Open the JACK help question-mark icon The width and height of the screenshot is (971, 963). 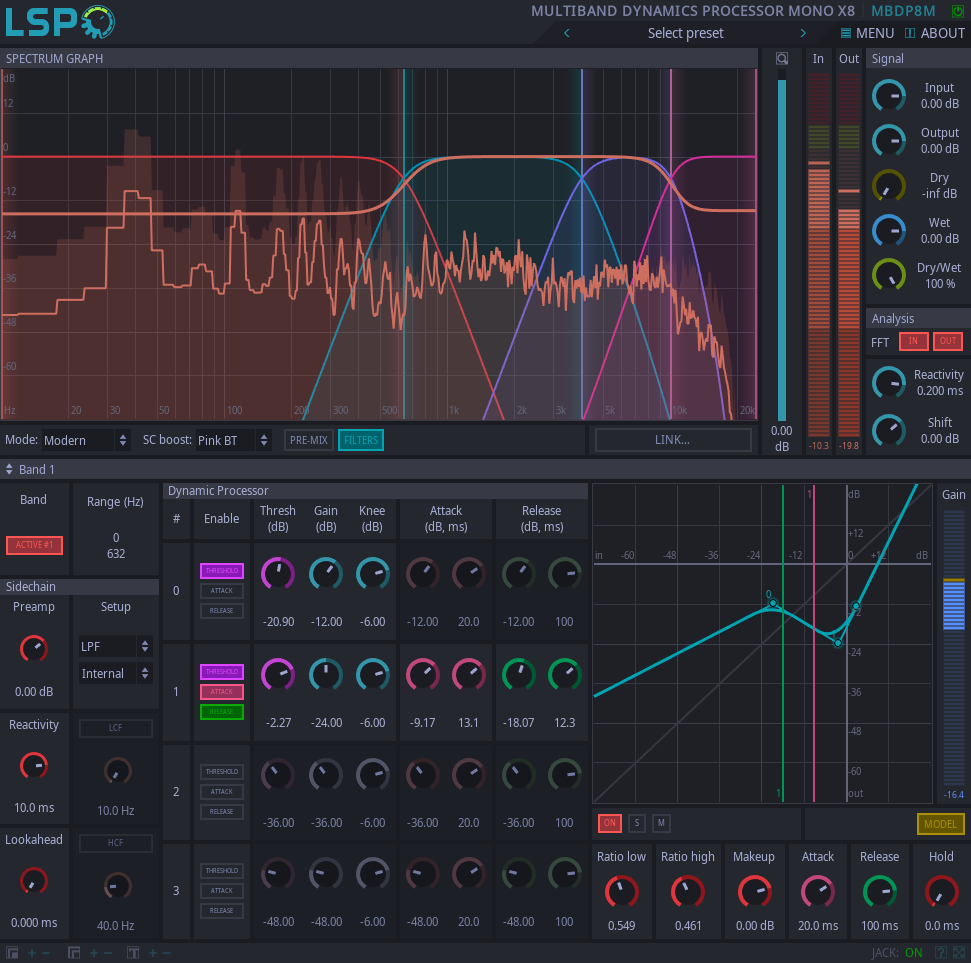940,952
